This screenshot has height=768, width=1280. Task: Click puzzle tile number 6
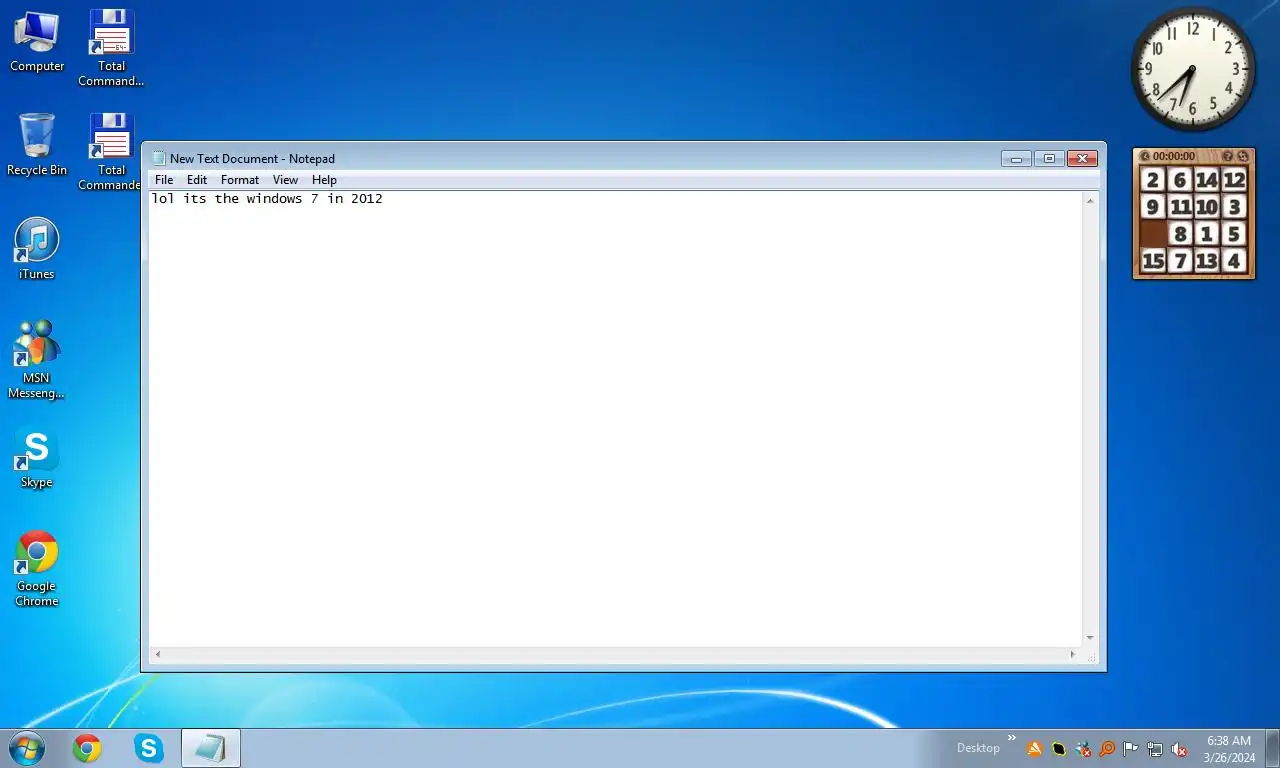click(x=1181, y=180)
